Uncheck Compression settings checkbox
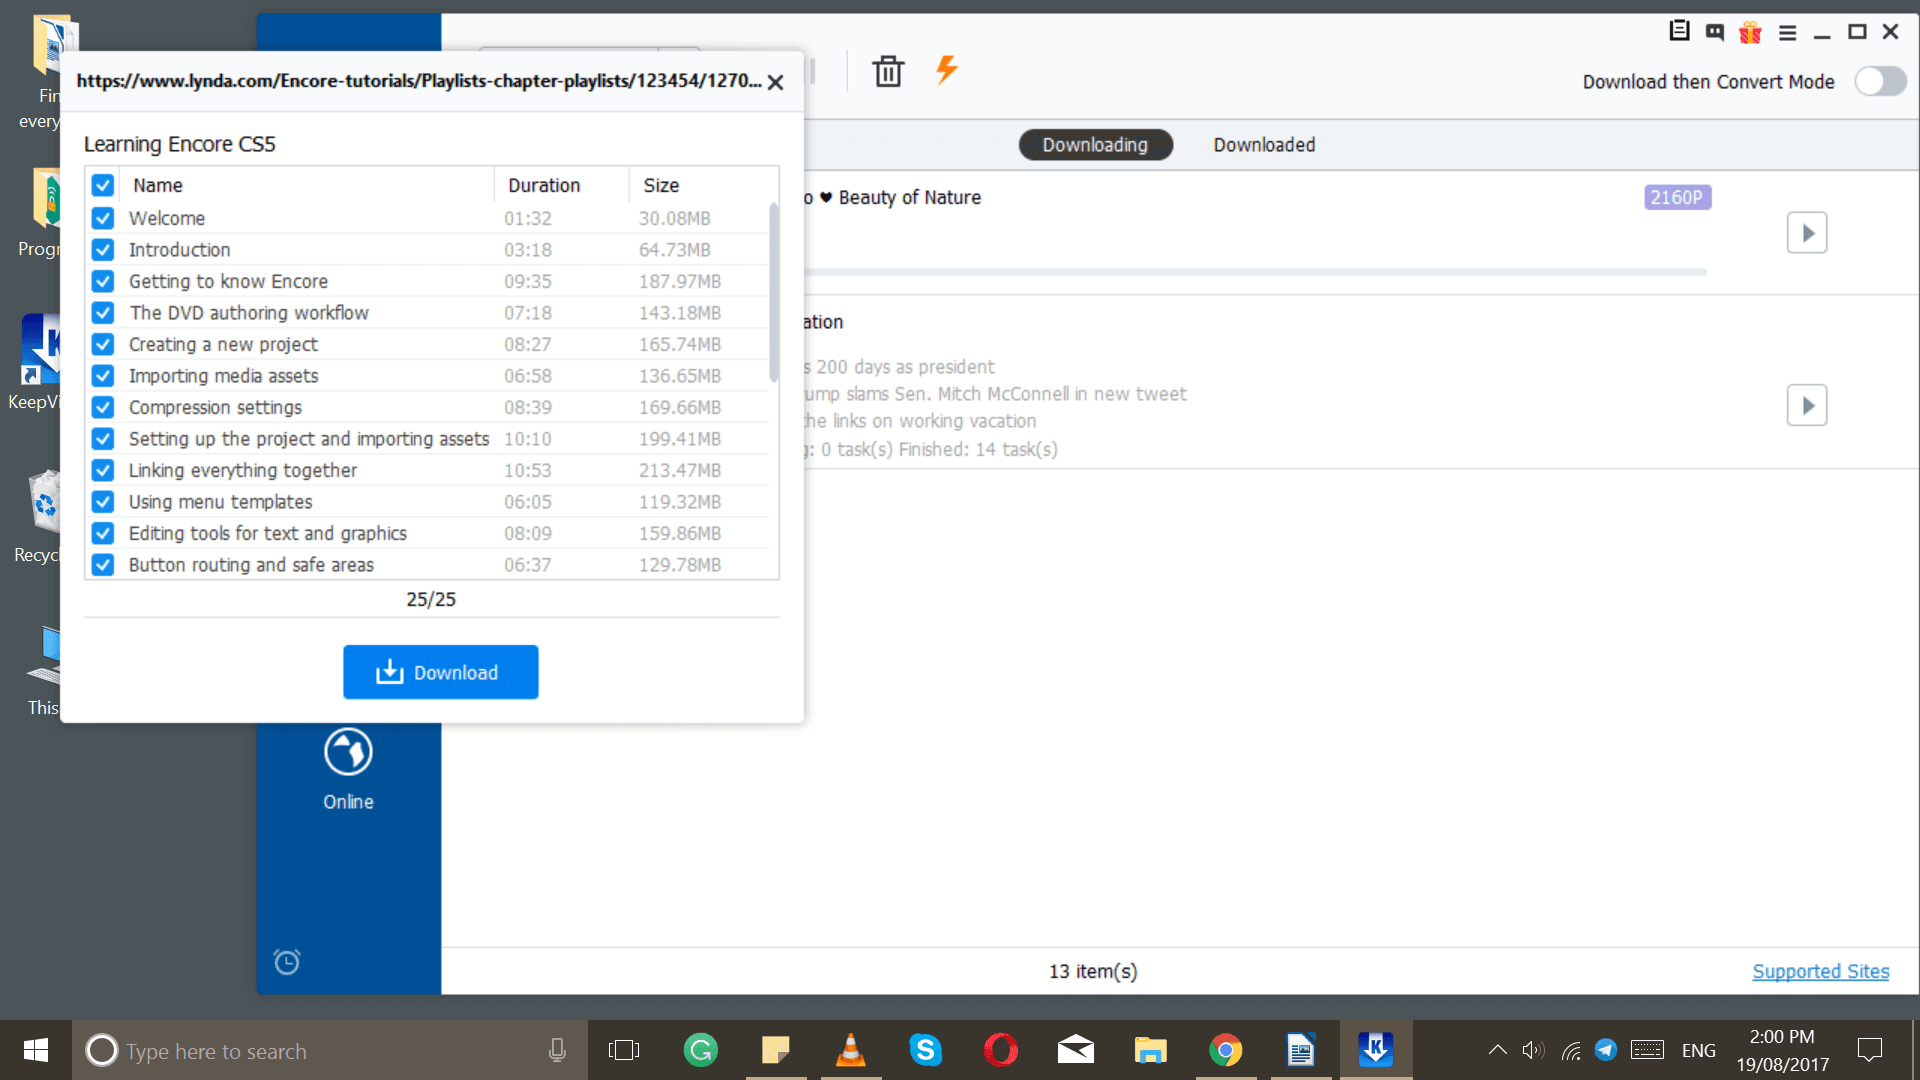The width and height of the screenshot is (1920, 1080). (103, 407)
